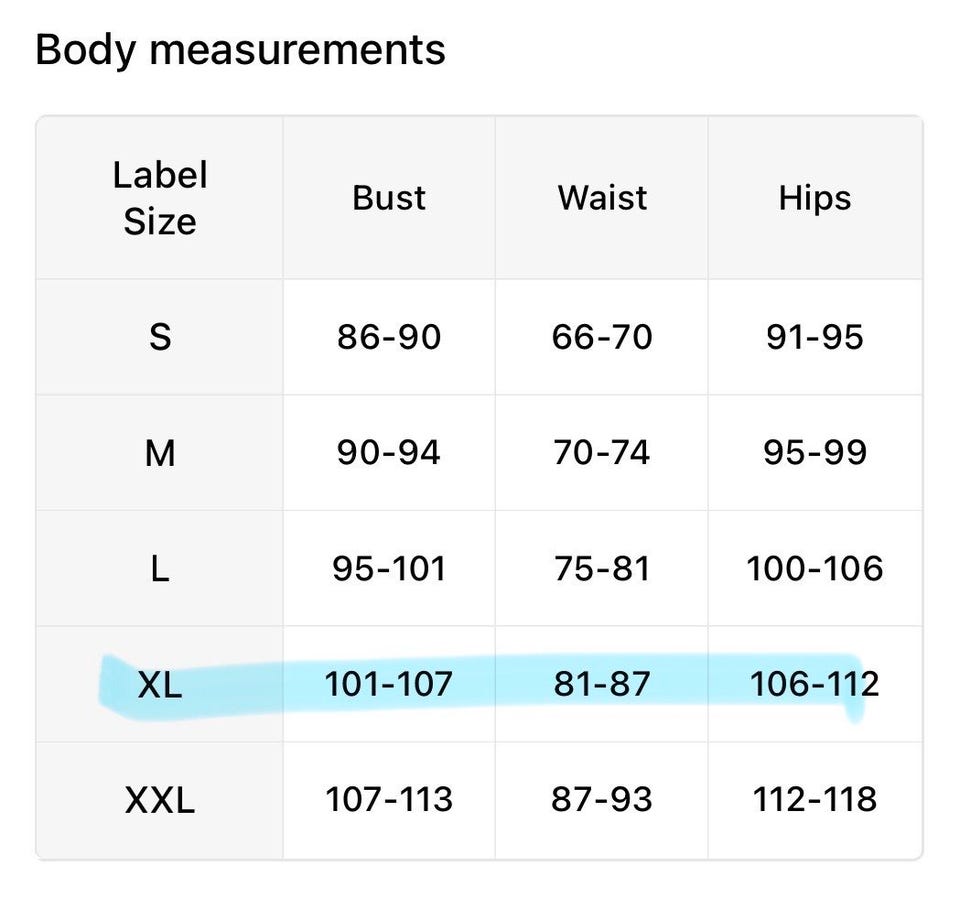The height and width of the screenshot is (898, 960).
Task: Click the Waist column header
Action: pyautogui.click(x=602, y=198)
